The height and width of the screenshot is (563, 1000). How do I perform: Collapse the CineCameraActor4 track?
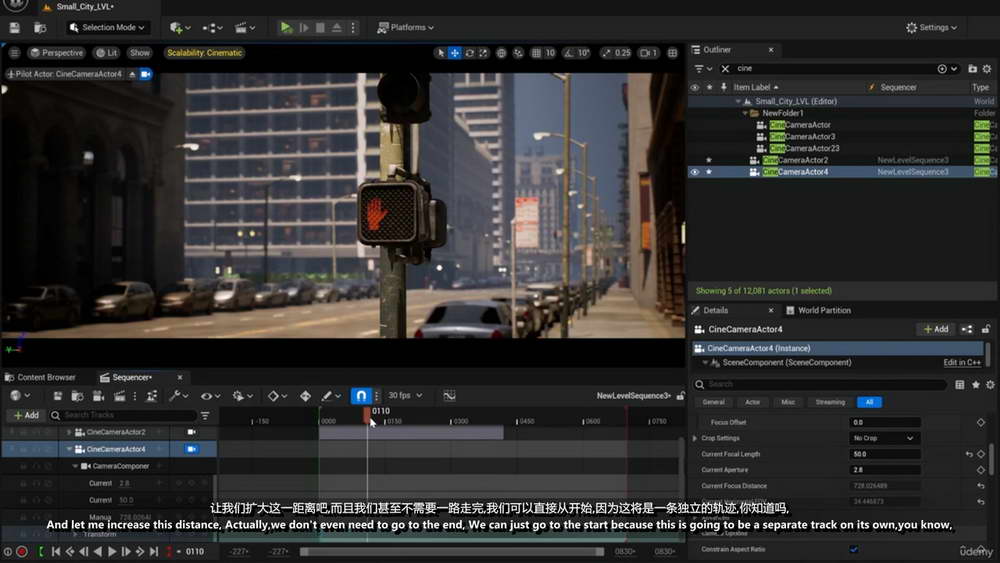(x=70, y=449)
